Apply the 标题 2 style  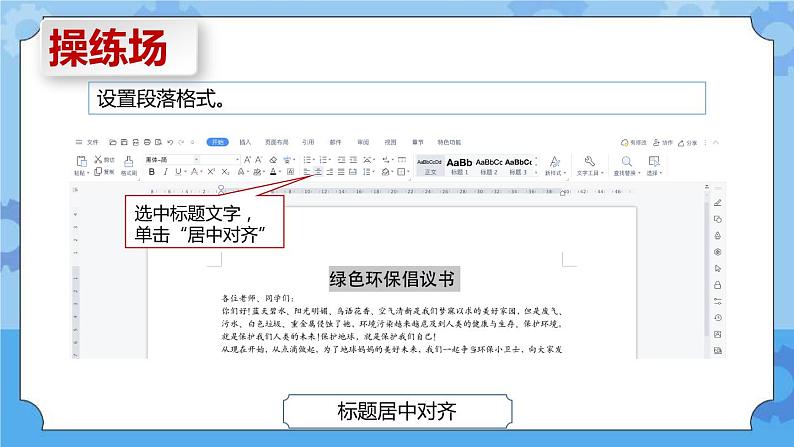[489, 166]
